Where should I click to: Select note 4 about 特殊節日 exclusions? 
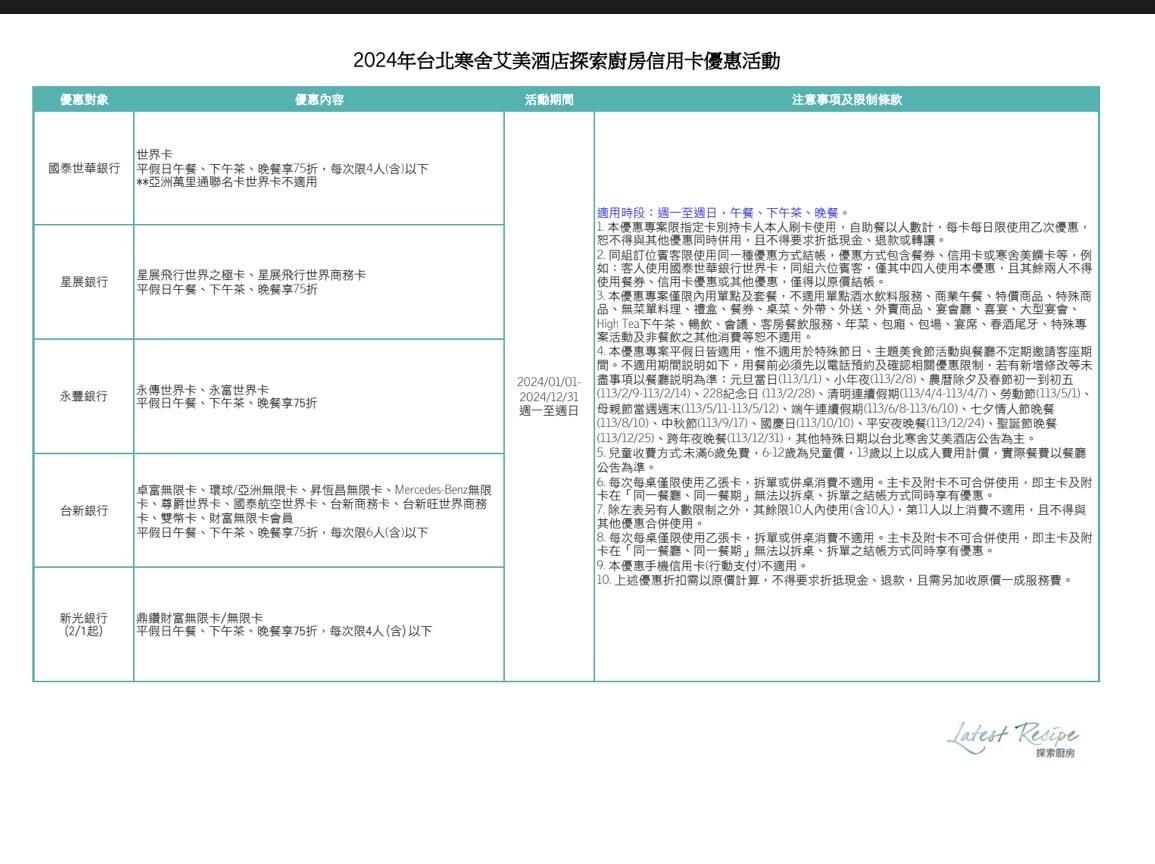pyautogui.click(x=844, y=394)
